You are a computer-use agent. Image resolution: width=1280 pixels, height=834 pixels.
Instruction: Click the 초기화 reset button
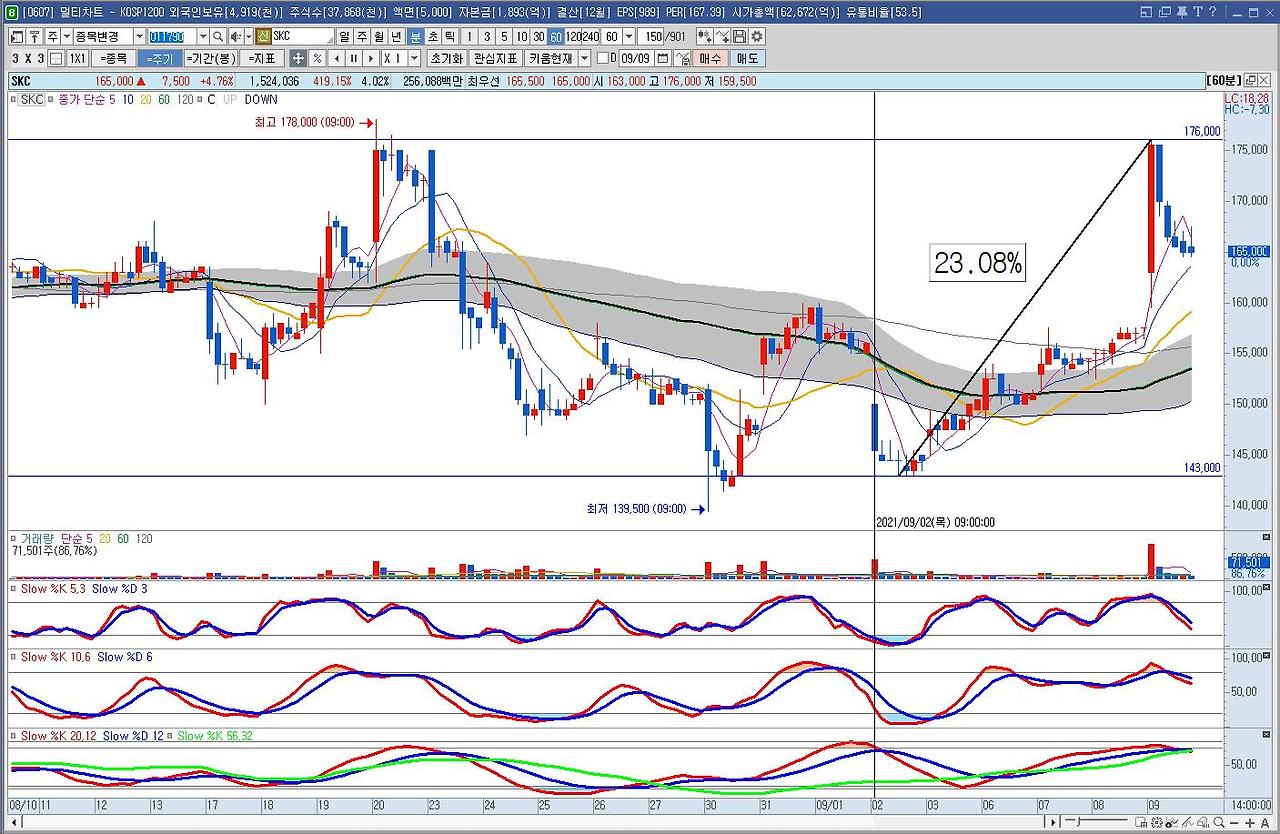pos(447,58)
